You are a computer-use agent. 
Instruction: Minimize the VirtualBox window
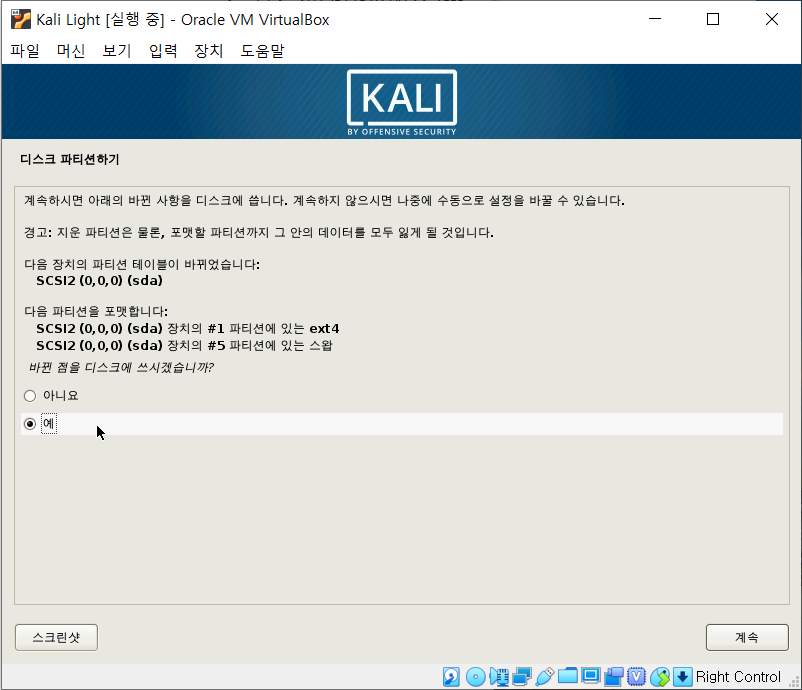(655, 19)
